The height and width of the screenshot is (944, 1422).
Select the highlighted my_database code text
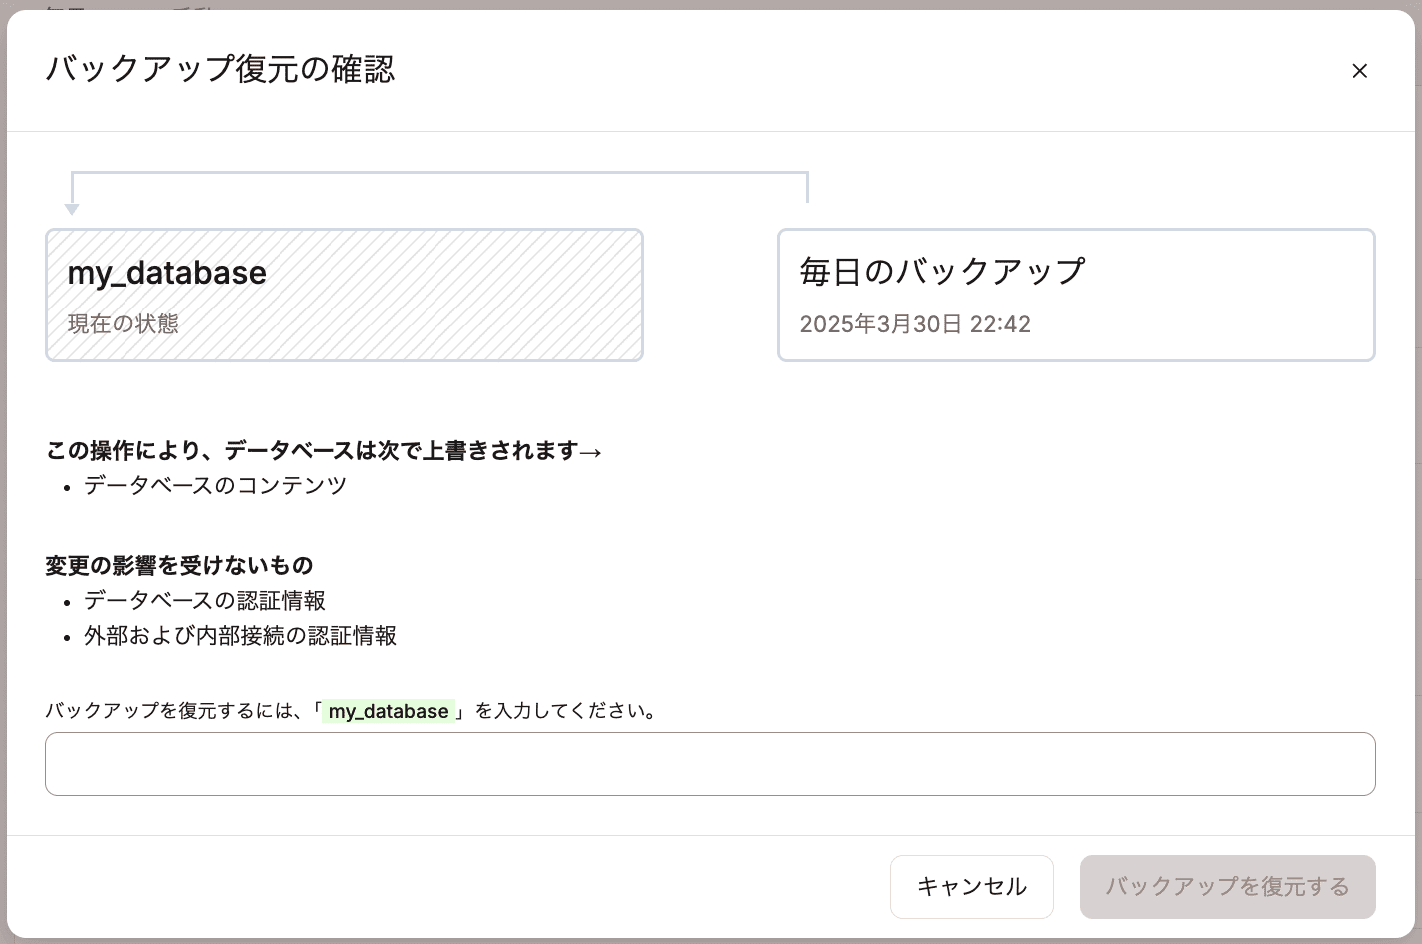(x=388, y=711)
